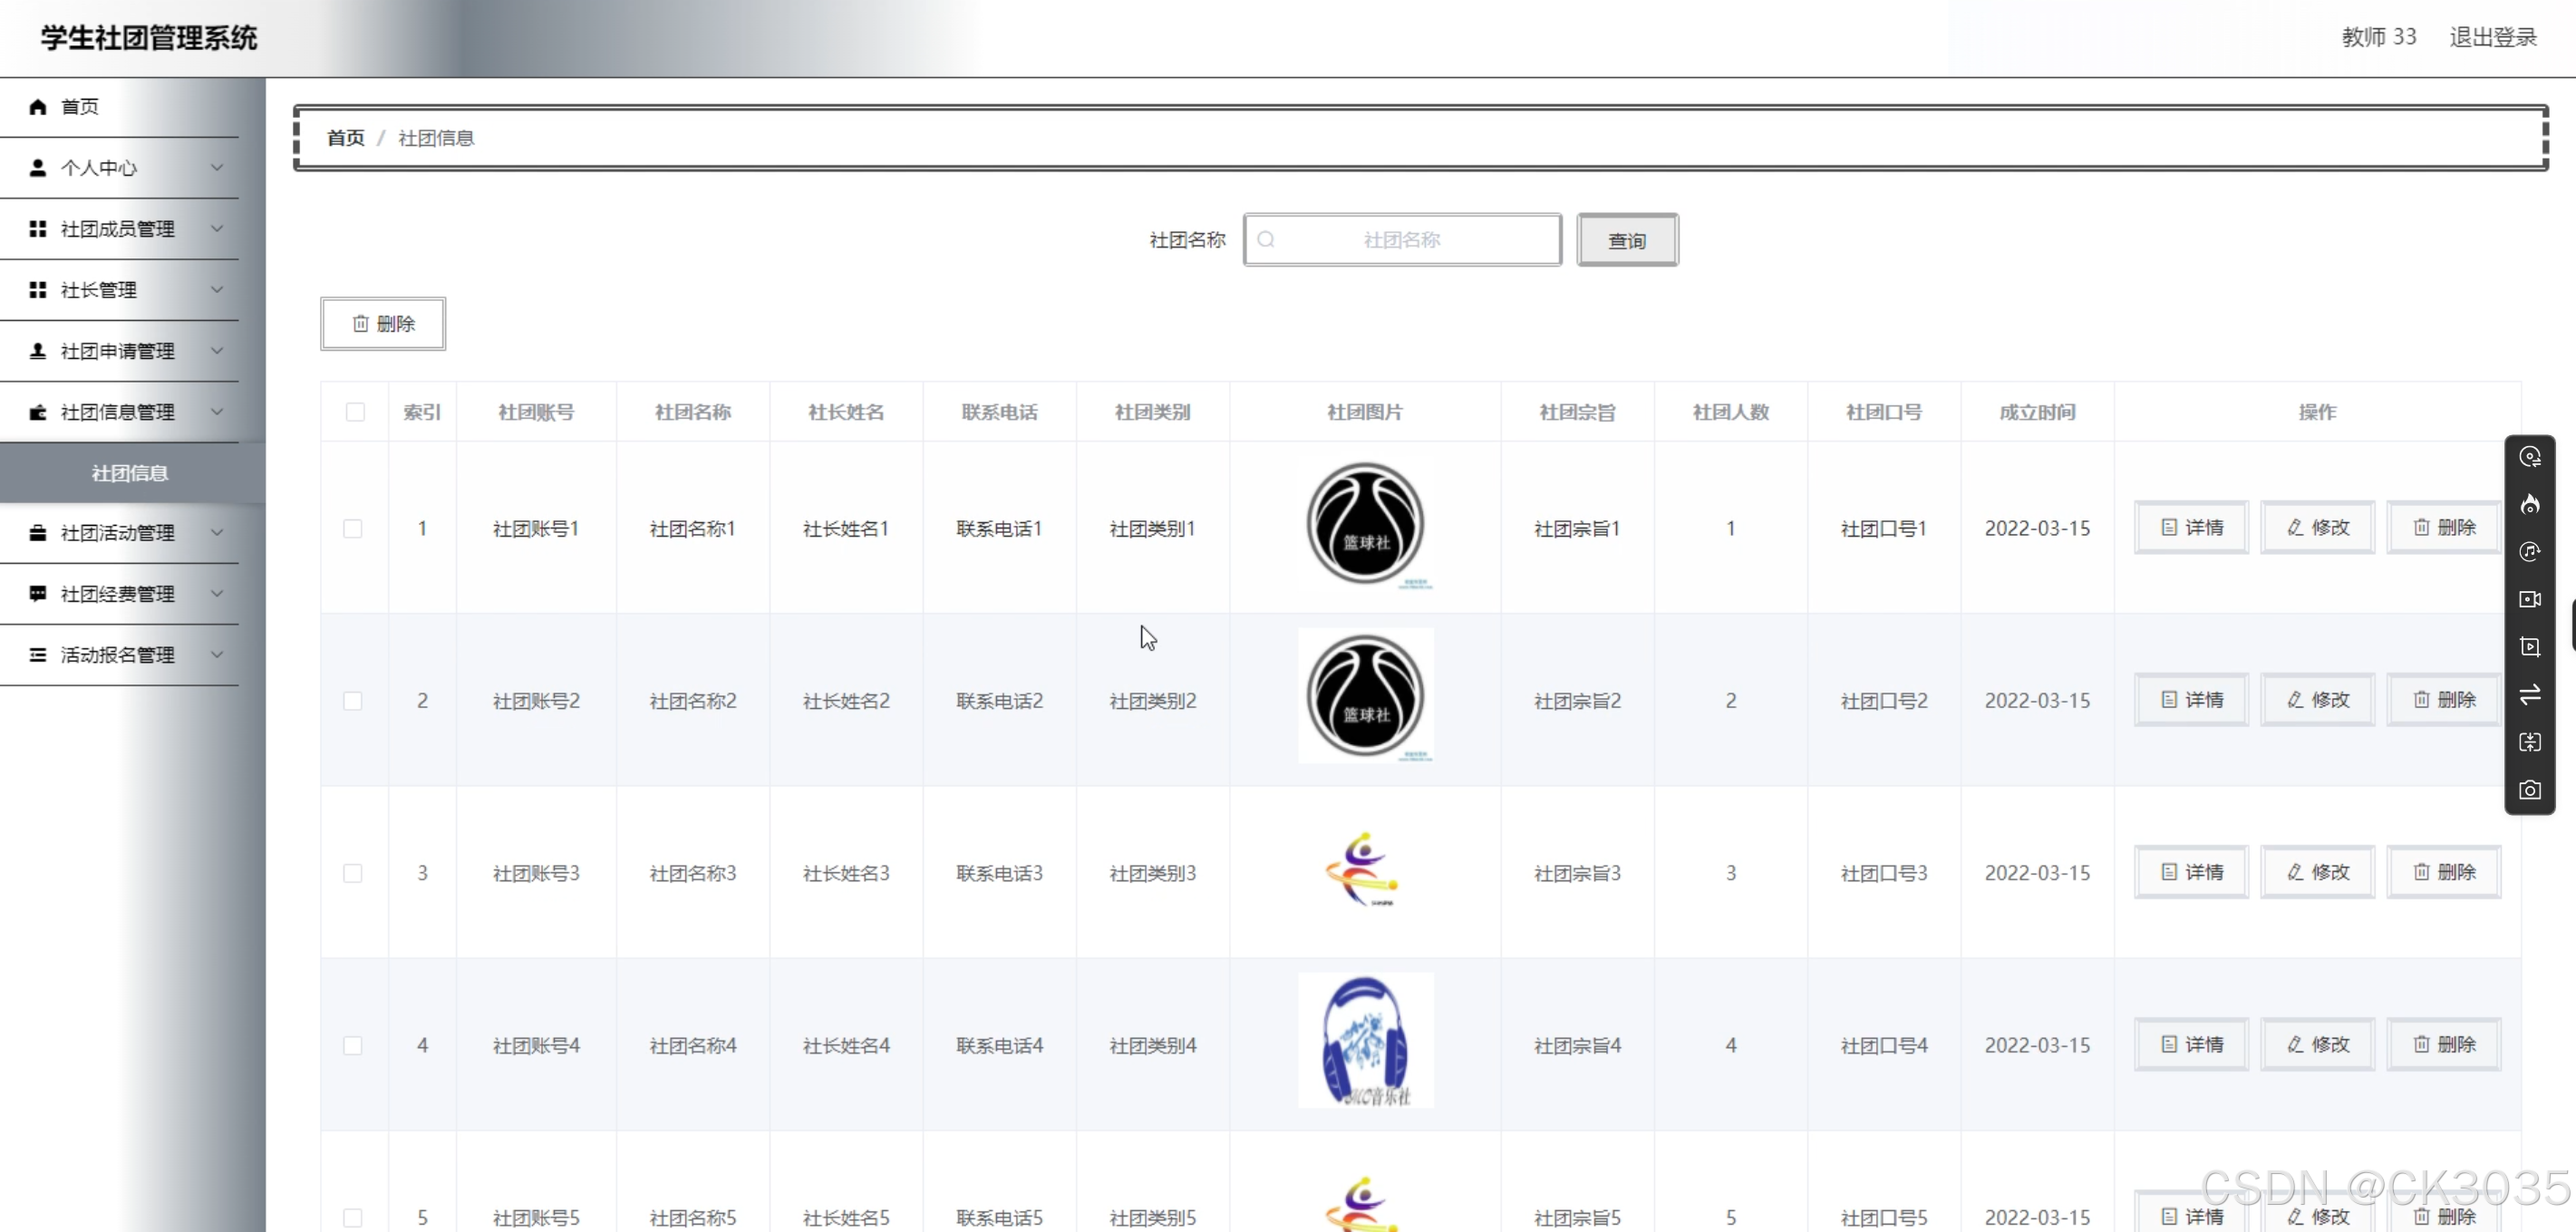Image resolution: width=2576 pixels, height=1232 pixels.
Task: Click the crop video icon in floating toolbar
Action: 2529,647
